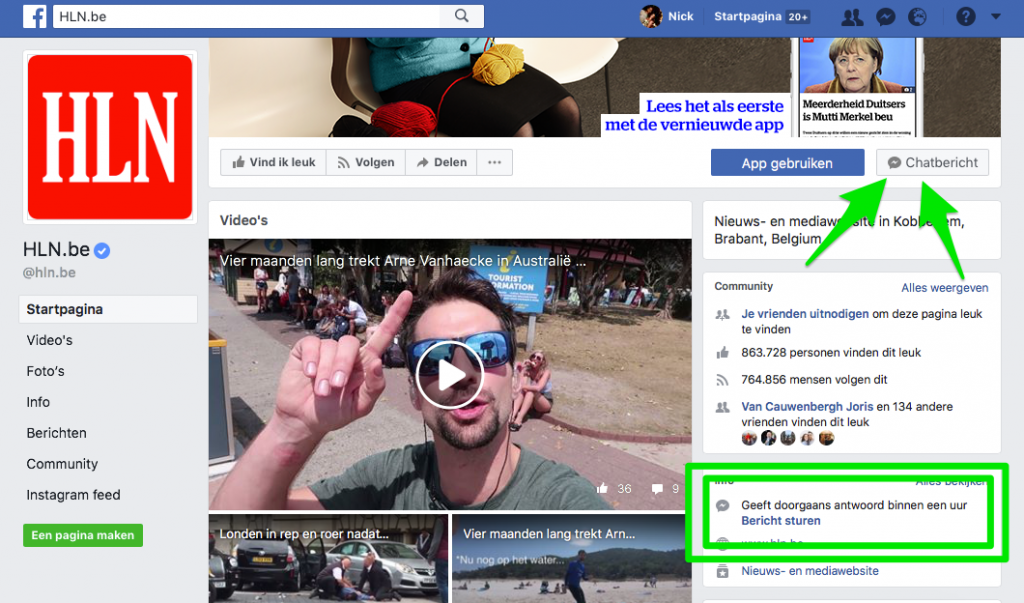Click the App gebruiken button

pyautogui.click(x=787, y=163)
